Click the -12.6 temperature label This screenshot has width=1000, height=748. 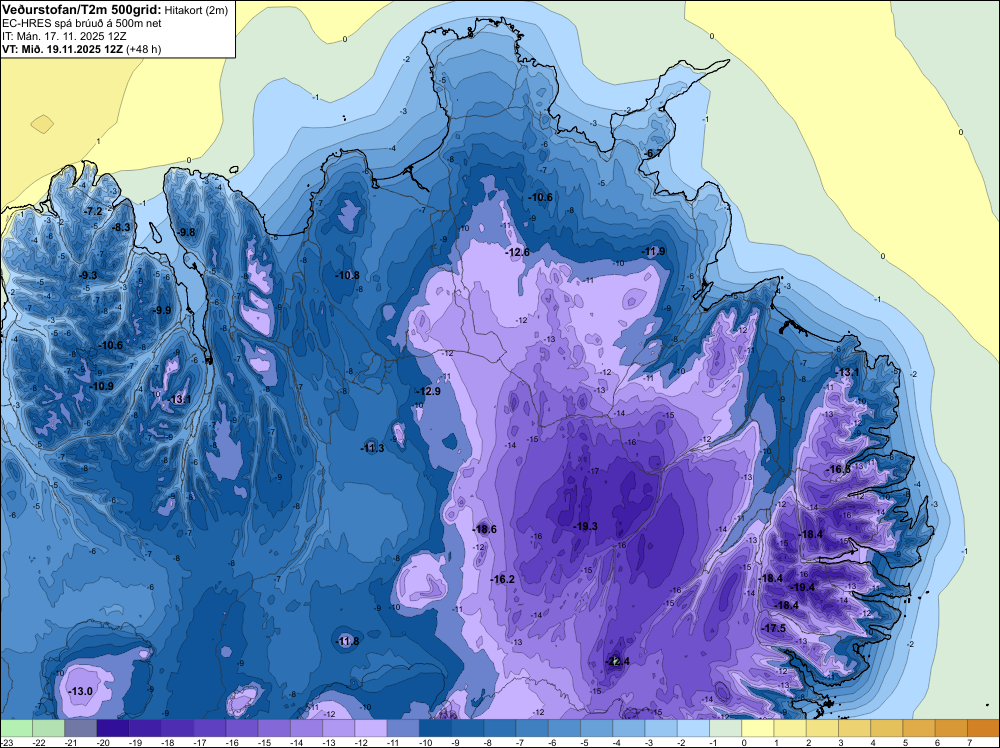coord(517,253)
